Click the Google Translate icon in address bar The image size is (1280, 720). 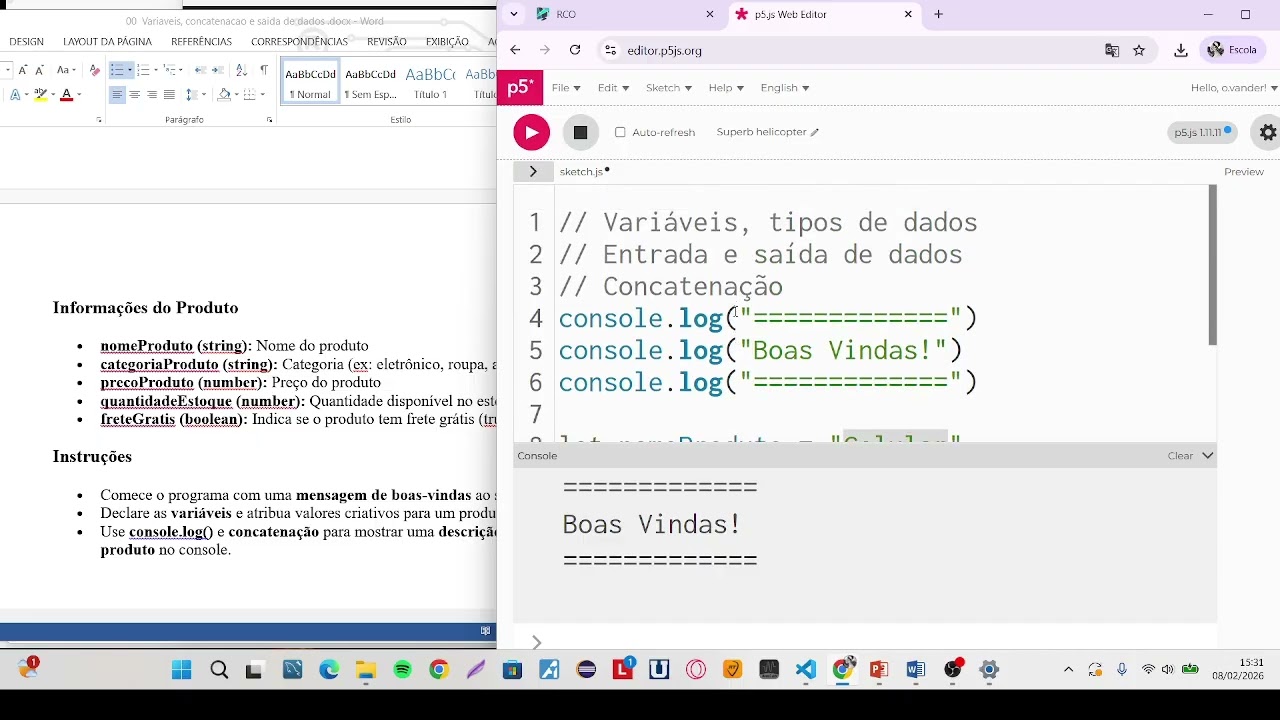pos(1112,50)
